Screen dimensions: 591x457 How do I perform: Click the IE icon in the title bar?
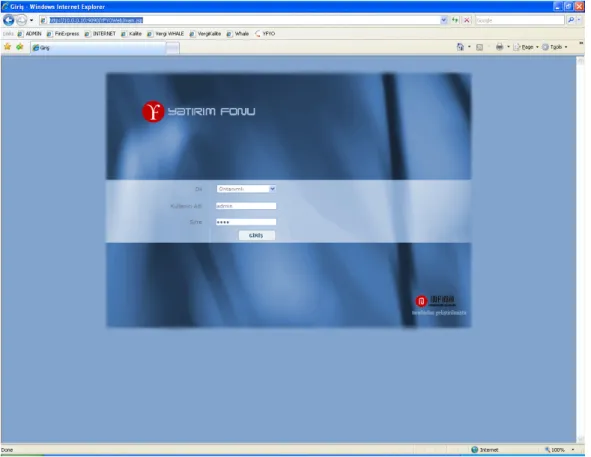pos(5,7)
